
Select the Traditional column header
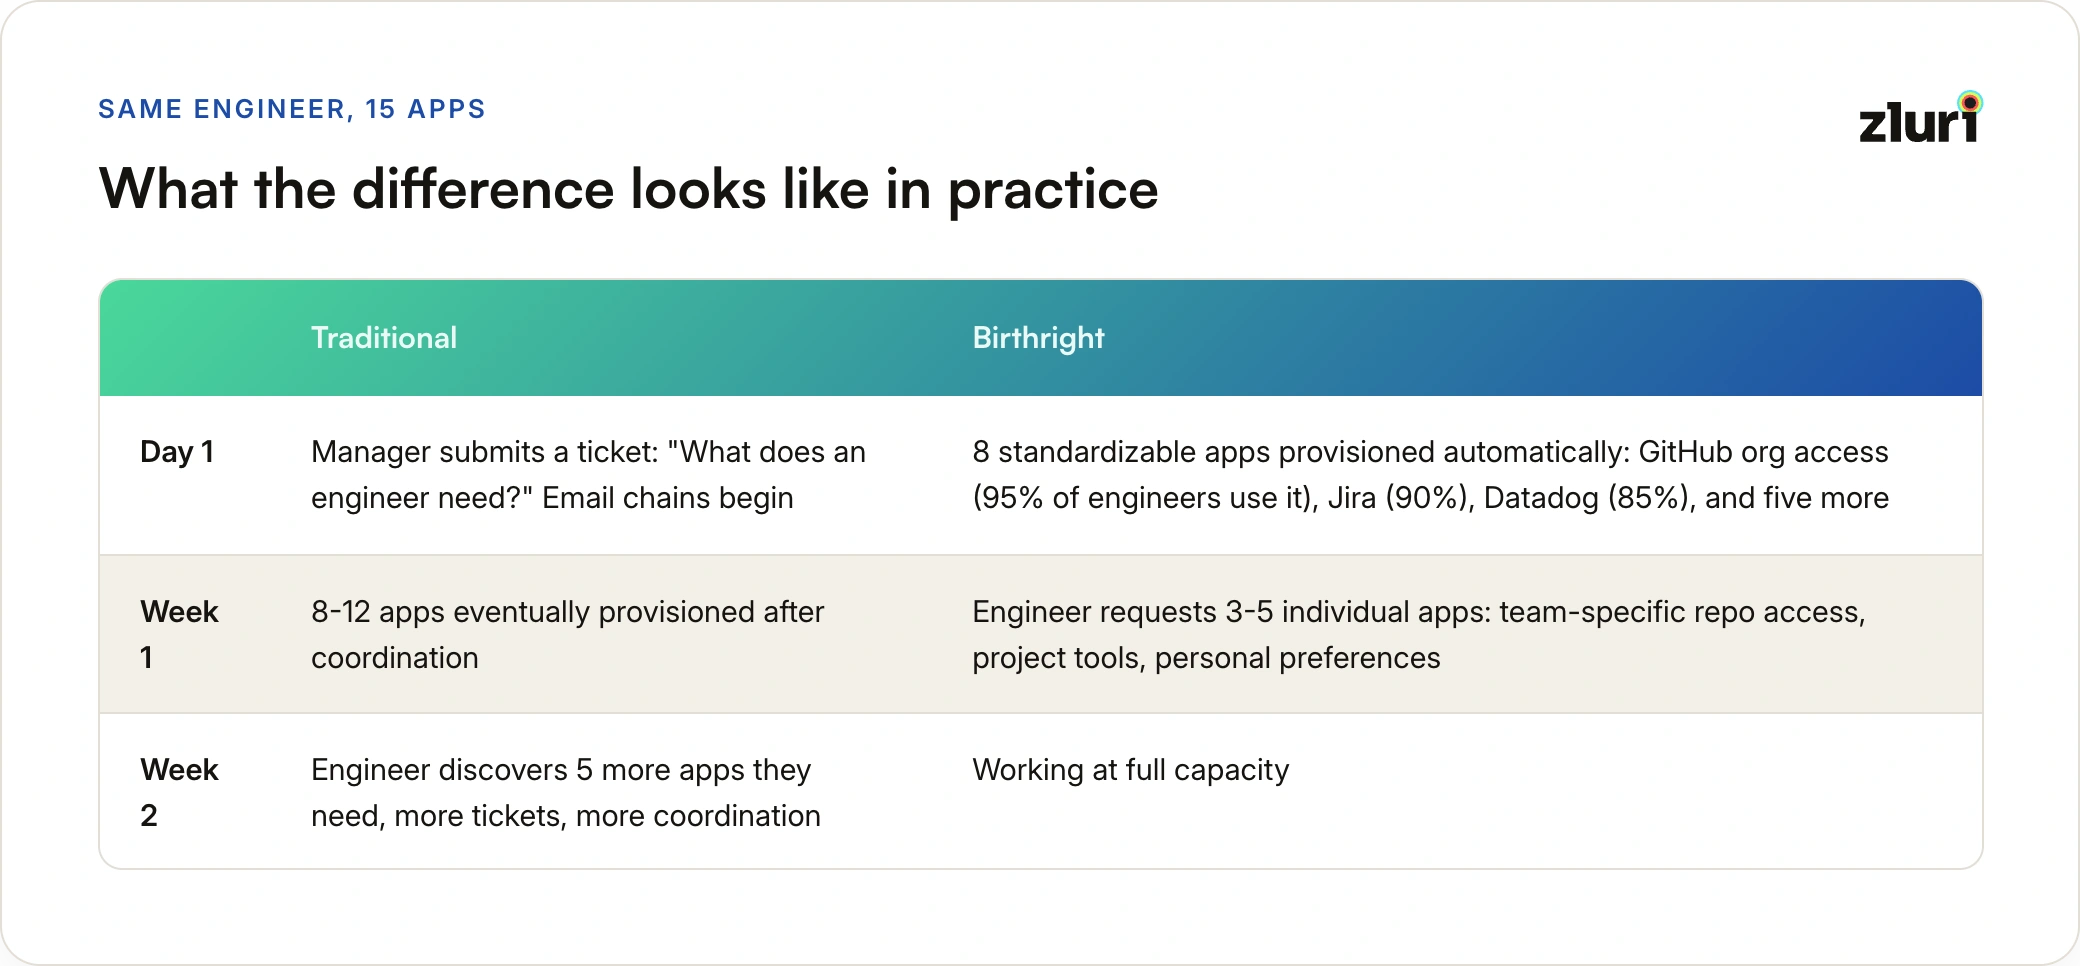point(384,338)
